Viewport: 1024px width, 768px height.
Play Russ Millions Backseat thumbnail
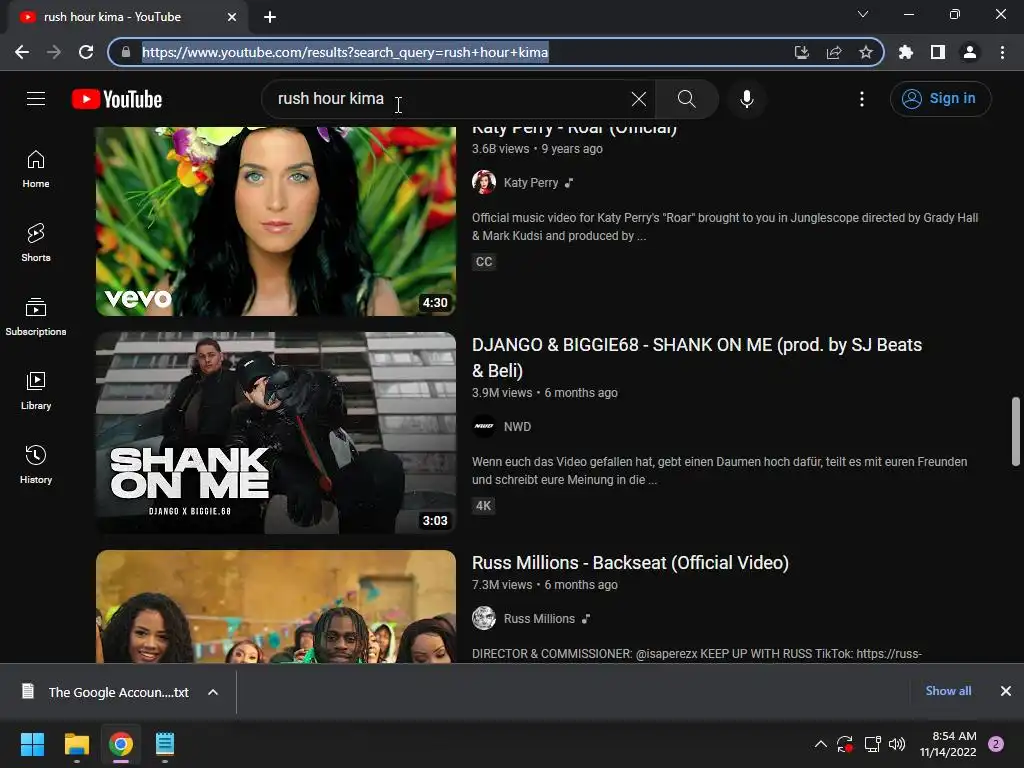(x=276, y=607)
